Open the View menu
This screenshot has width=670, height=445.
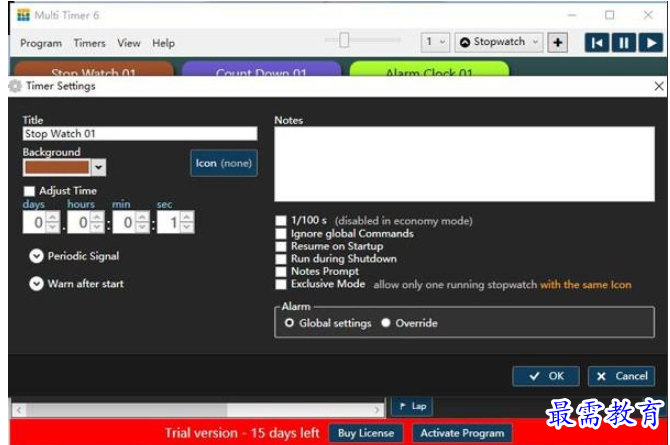click(129, 43)
